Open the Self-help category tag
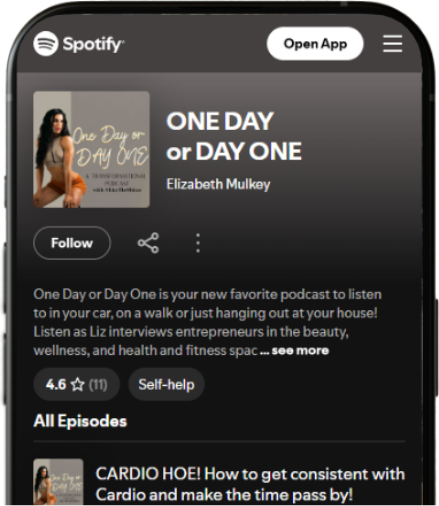 [166, 384]
